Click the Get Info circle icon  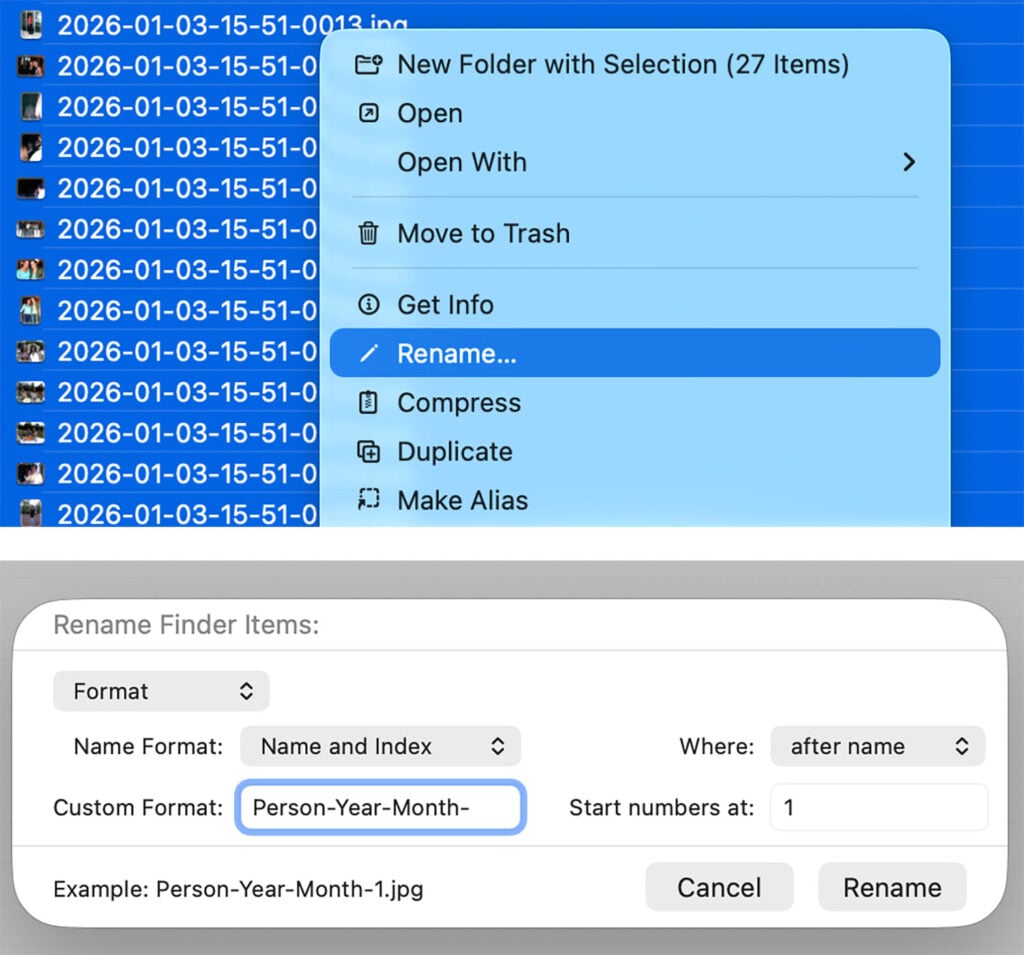point(368,304)
